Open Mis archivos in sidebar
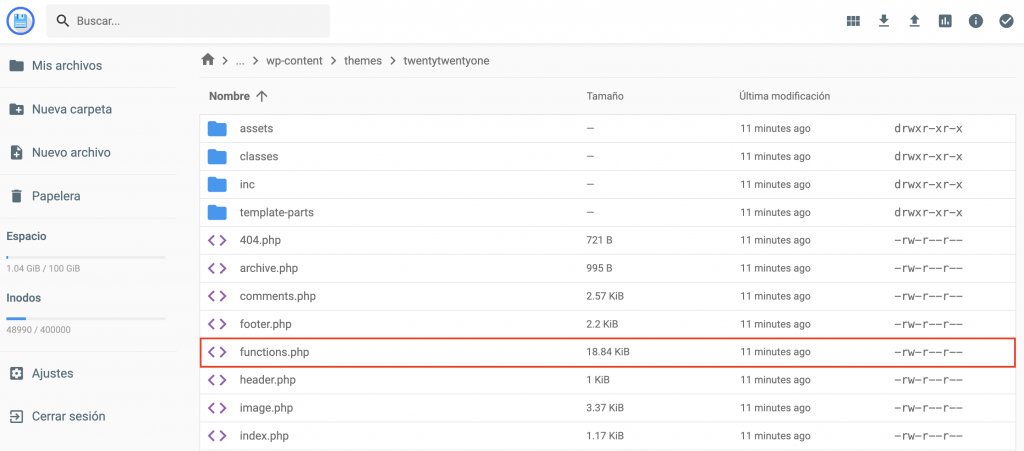Screen dimensions: 1024x451 [66, 66]
